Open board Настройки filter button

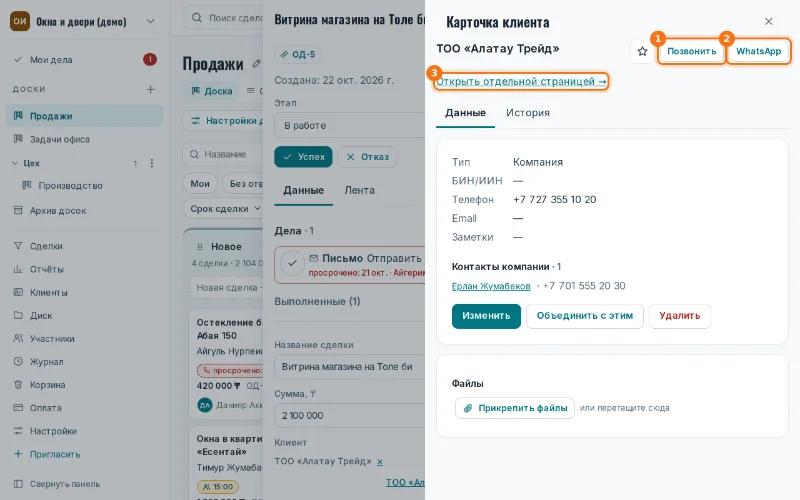[223, 121]
